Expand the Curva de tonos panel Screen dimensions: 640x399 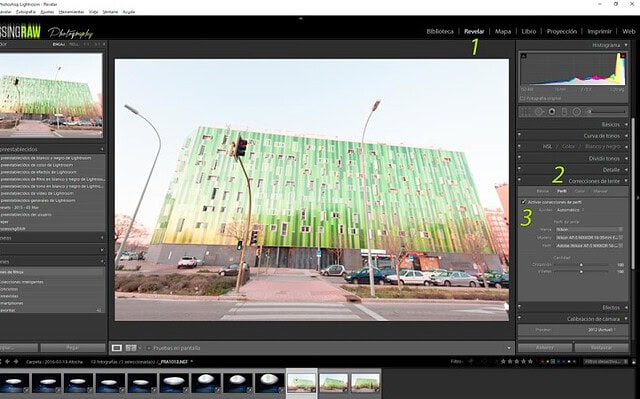(x=626, y=136)
